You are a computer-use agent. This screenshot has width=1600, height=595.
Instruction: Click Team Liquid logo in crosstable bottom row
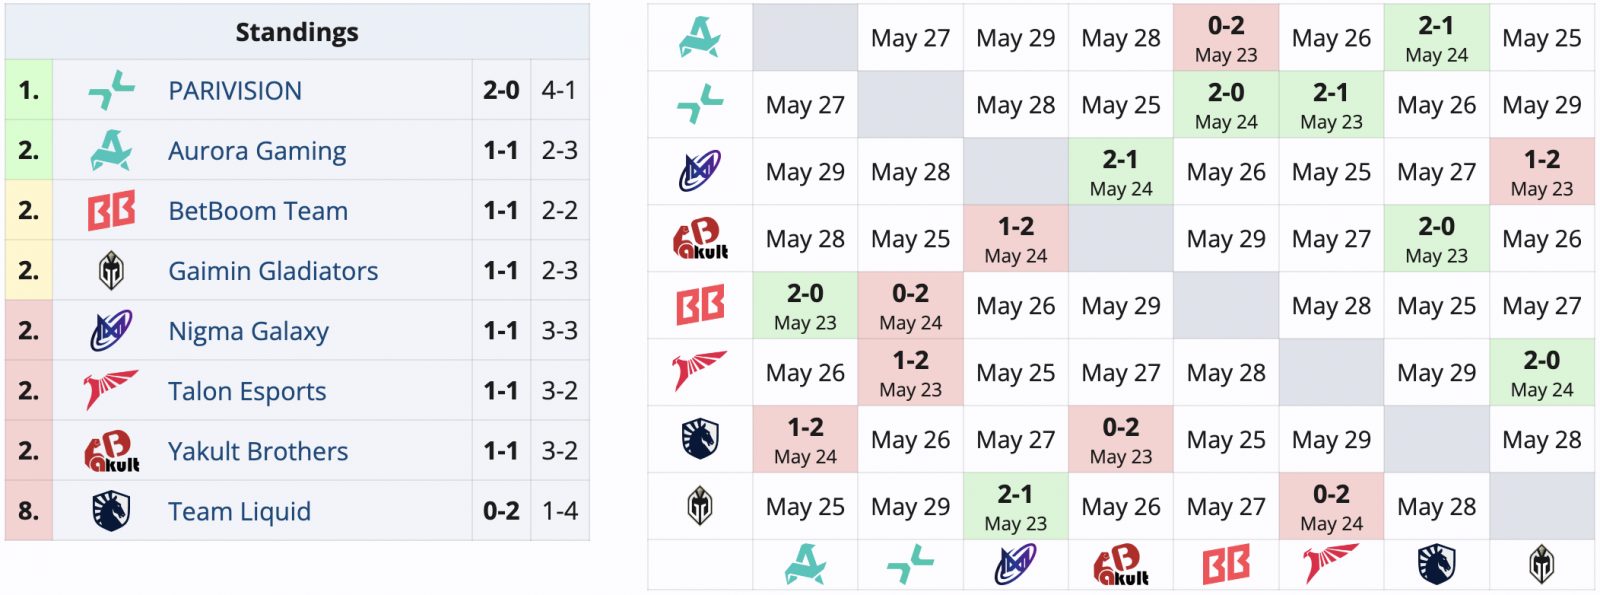(1436, 564)
